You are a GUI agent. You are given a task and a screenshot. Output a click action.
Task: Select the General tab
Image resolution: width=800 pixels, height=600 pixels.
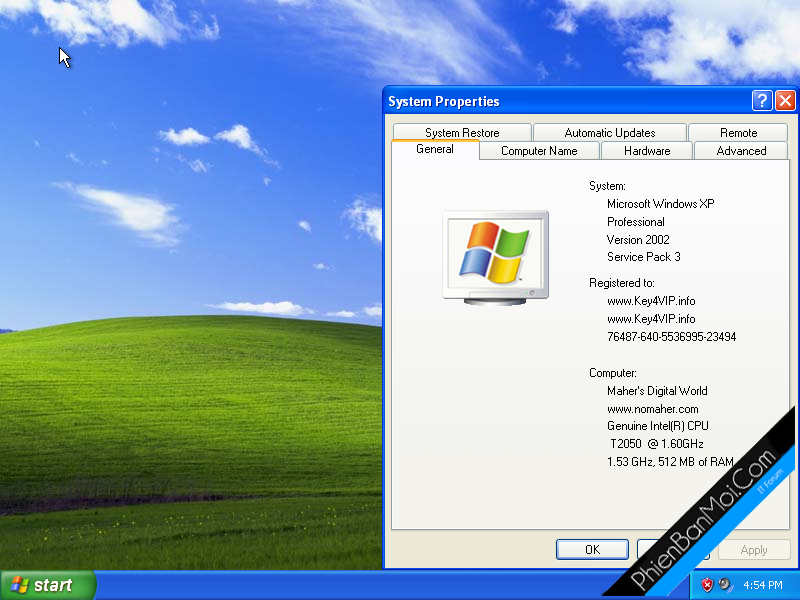(x=435, y=149)
